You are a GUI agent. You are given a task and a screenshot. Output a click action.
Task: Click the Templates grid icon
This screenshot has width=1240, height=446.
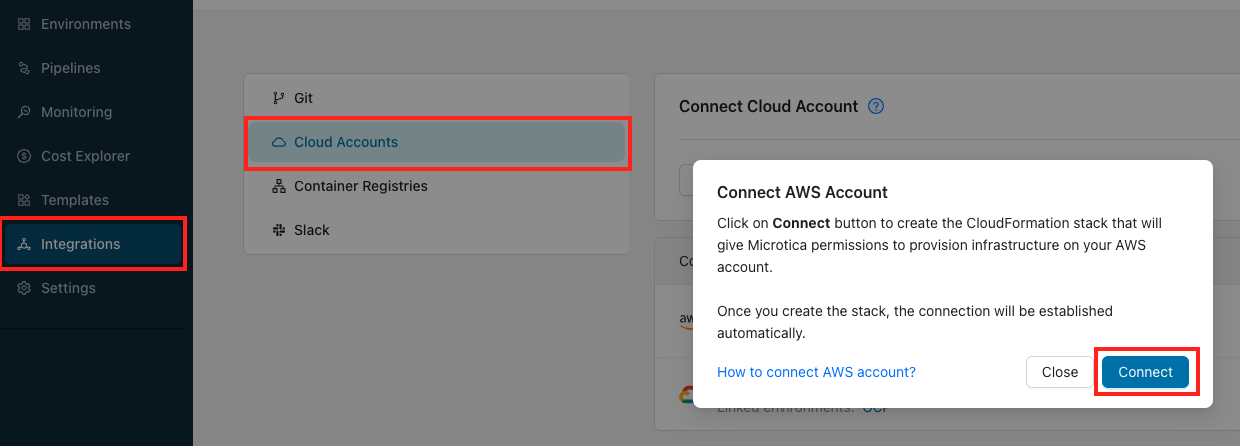[x=24, y=200]
